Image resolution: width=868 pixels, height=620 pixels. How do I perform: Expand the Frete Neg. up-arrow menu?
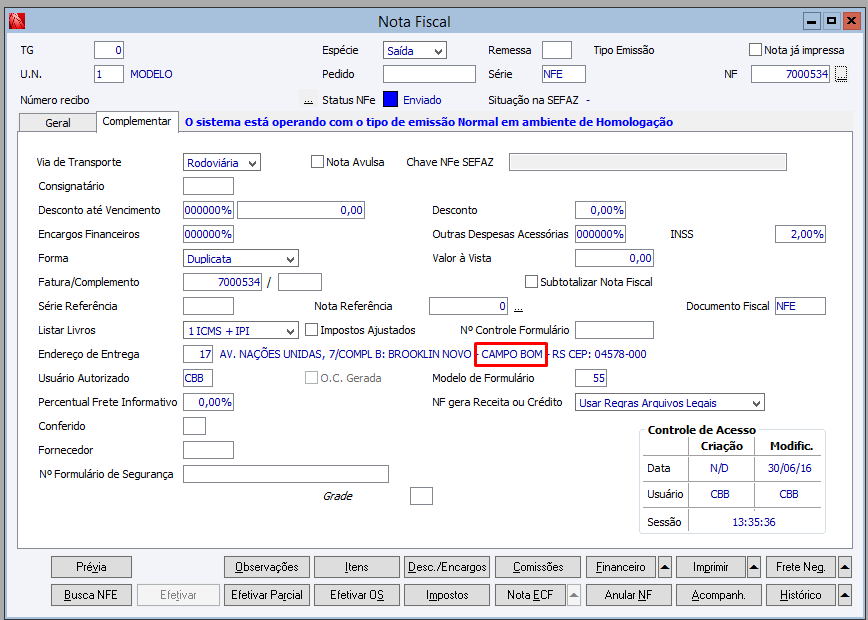pos(844,567)
